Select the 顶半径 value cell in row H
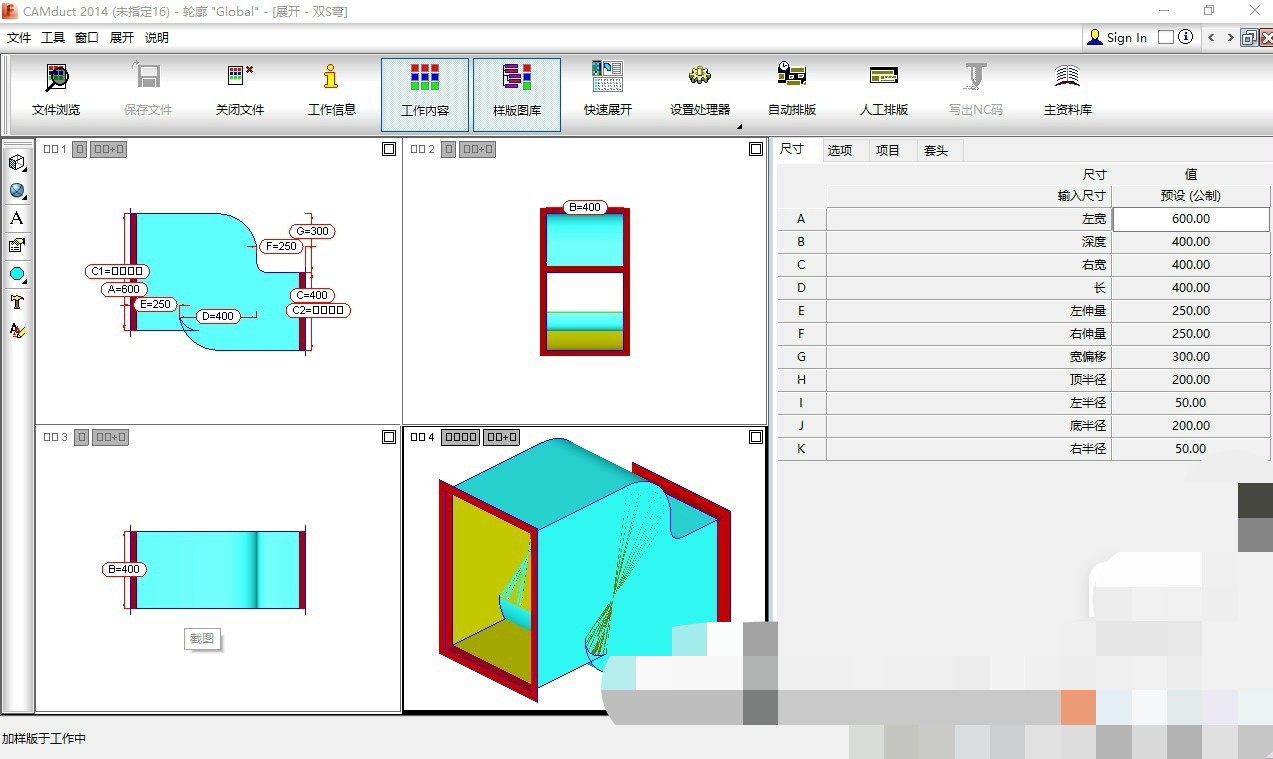1273x759 pixels. pyautogui.click(x=1191, y=379)
